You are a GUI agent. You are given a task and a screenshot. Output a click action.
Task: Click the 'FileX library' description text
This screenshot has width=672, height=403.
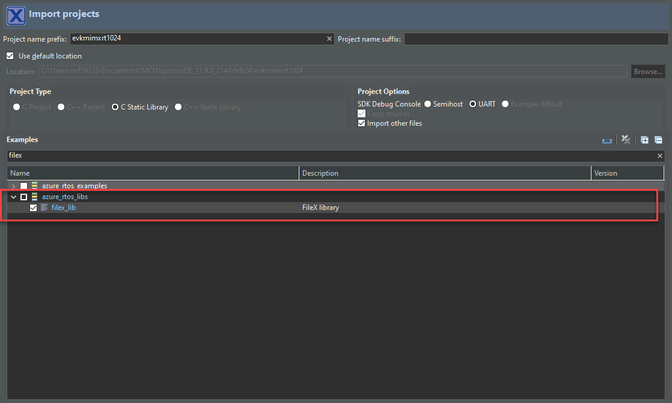(x=321, y=208)
